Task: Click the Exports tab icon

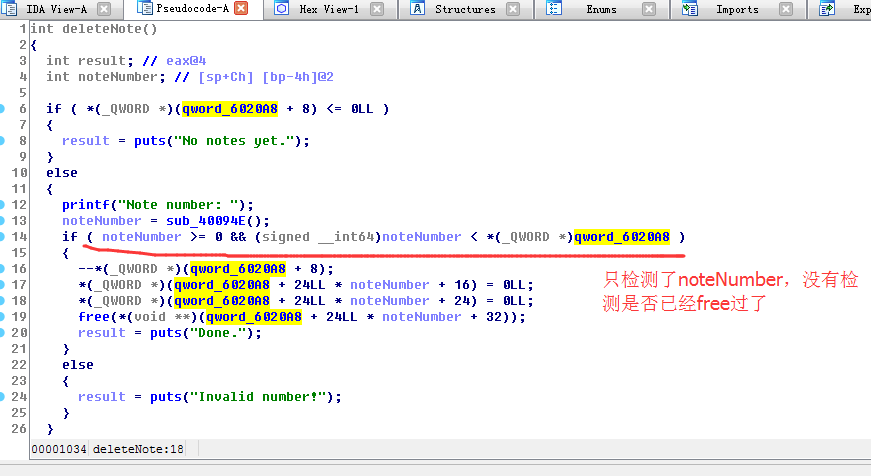Action: (x=827, y=9)
